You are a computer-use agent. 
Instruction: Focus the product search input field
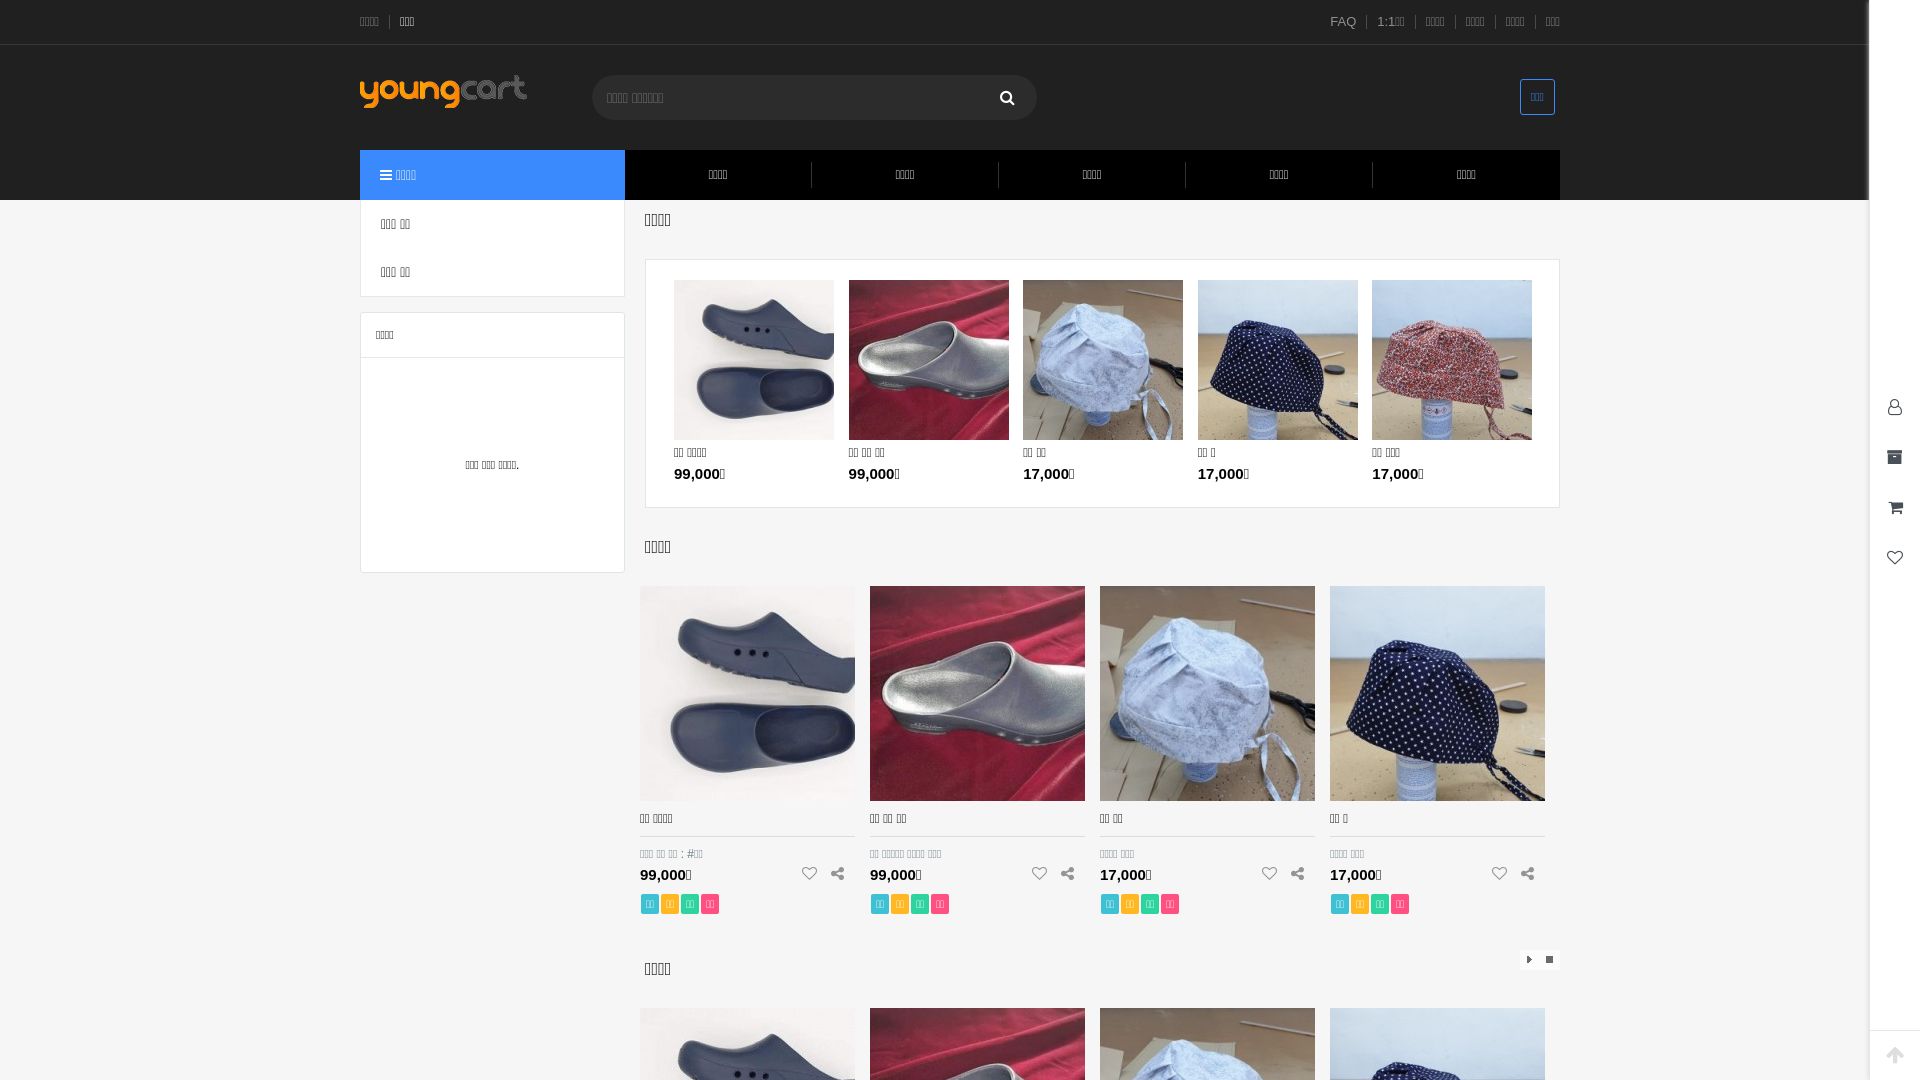click(790, 98)
